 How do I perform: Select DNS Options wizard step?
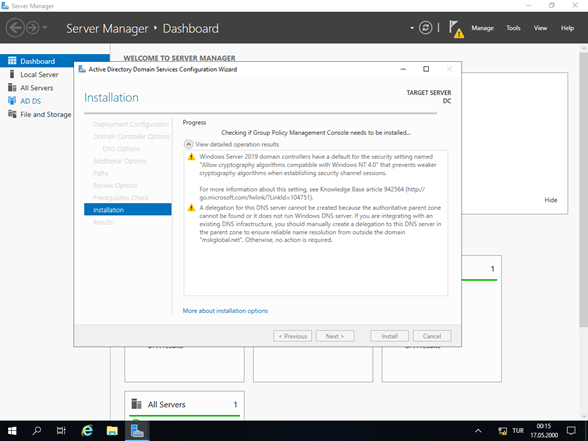tap(121, 149)
